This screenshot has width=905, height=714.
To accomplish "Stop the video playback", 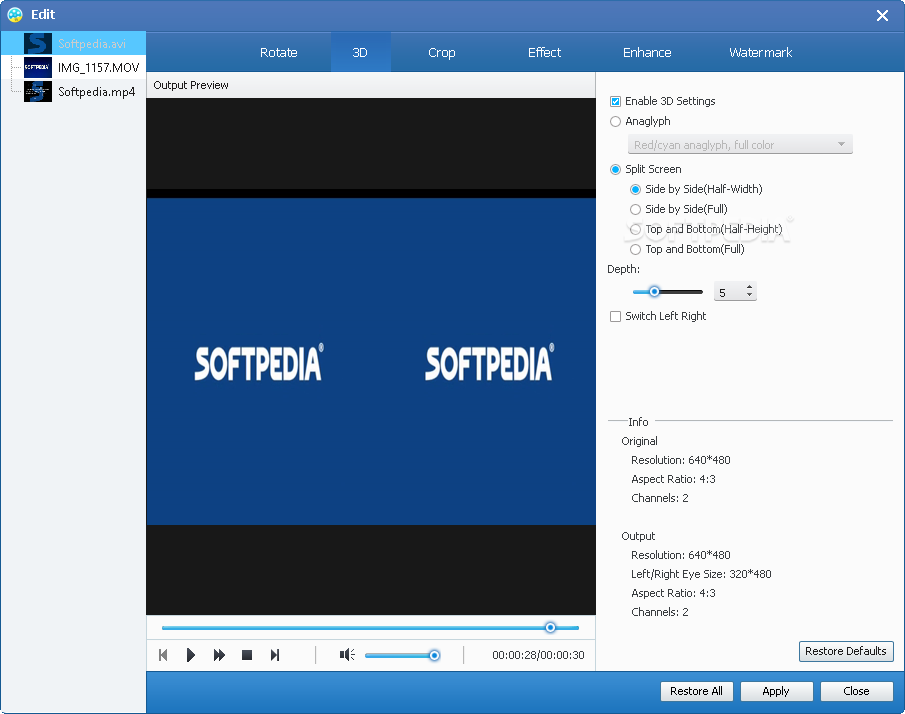I will click(x=247, y=655).
